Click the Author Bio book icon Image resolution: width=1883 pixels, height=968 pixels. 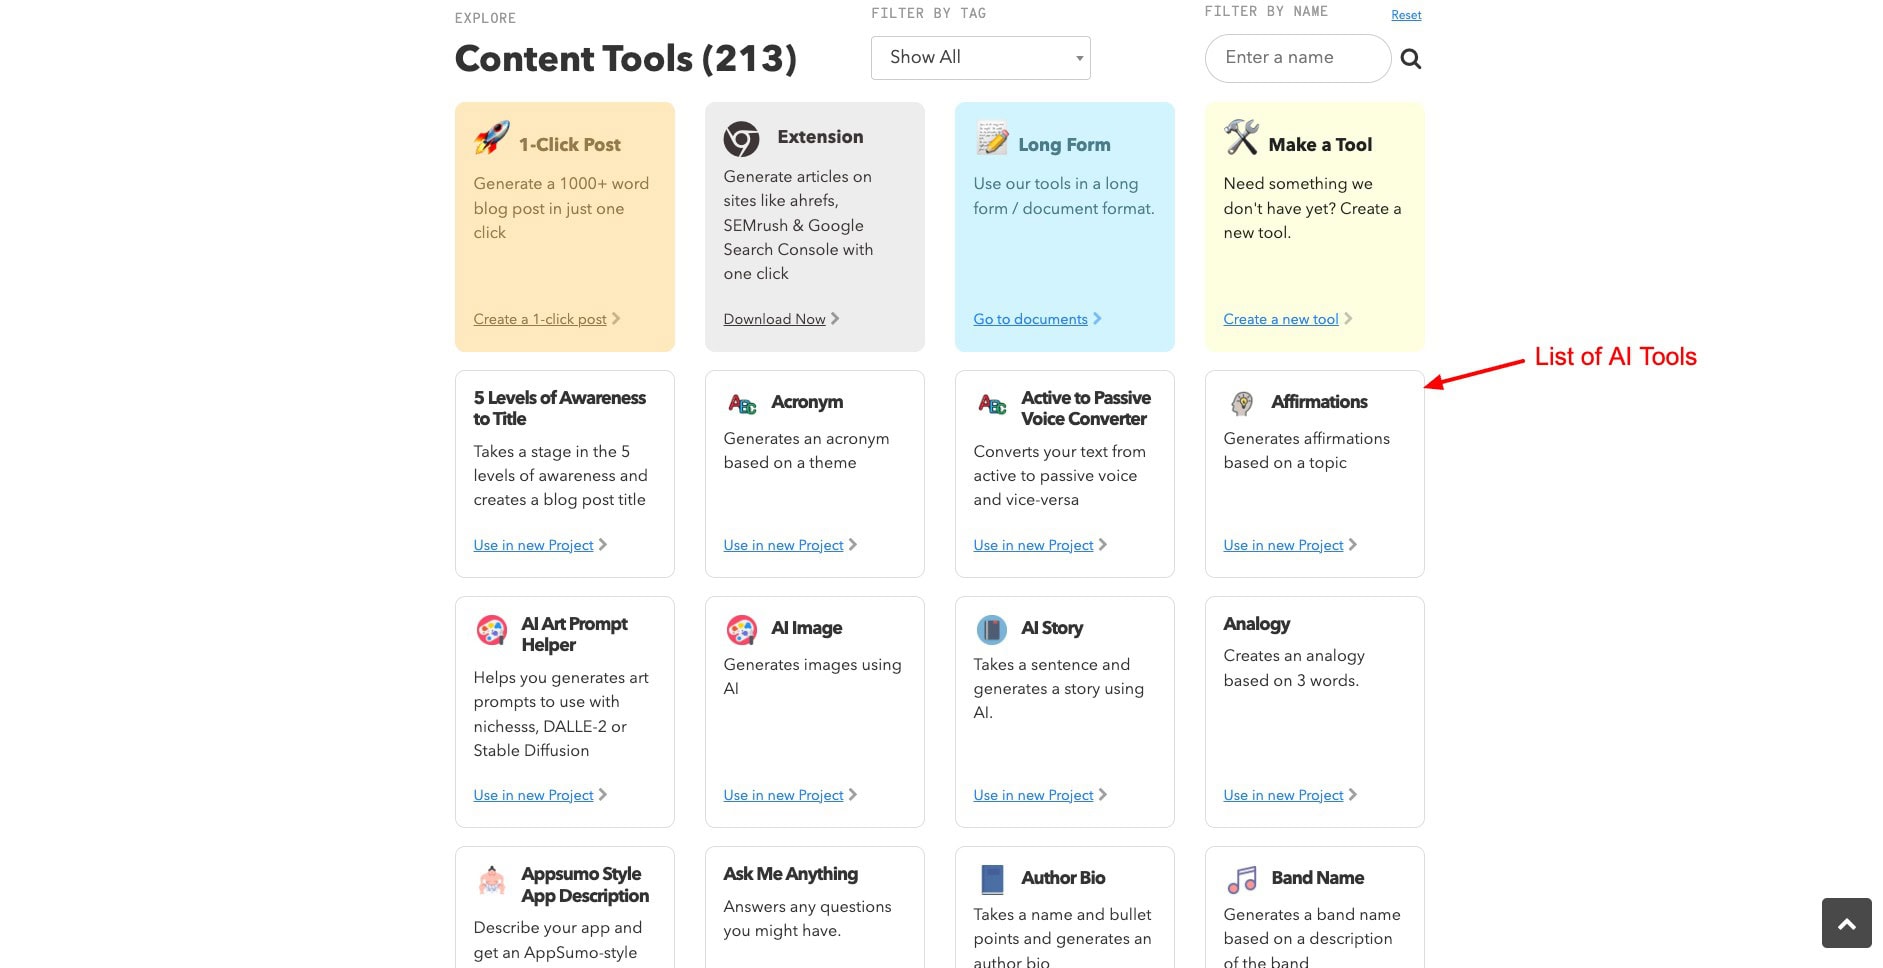click(x=992, y=880)
